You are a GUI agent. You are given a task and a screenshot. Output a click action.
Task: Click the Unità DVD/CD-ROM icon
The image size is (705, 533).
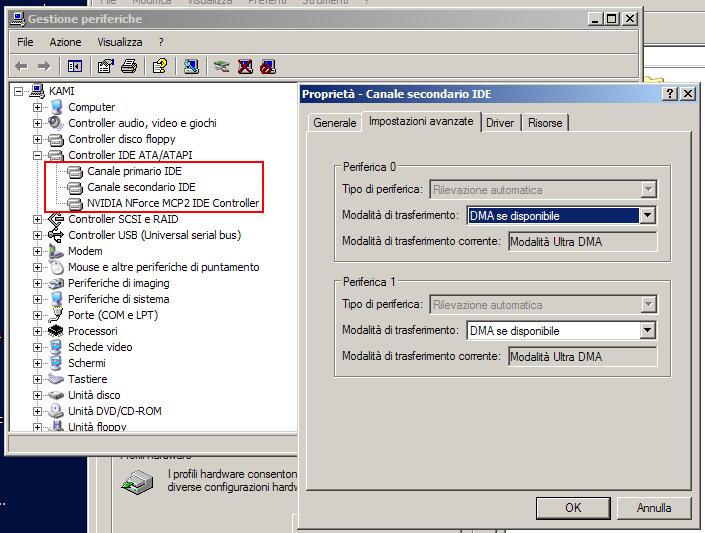[56, 411]
